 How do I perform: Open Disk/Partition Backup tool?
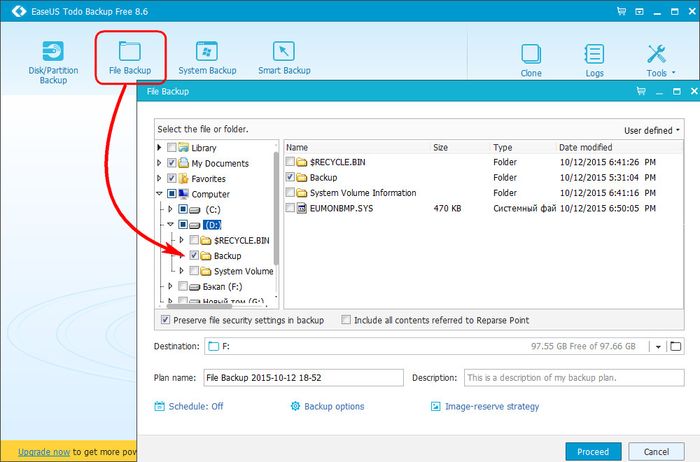point(53,62)
